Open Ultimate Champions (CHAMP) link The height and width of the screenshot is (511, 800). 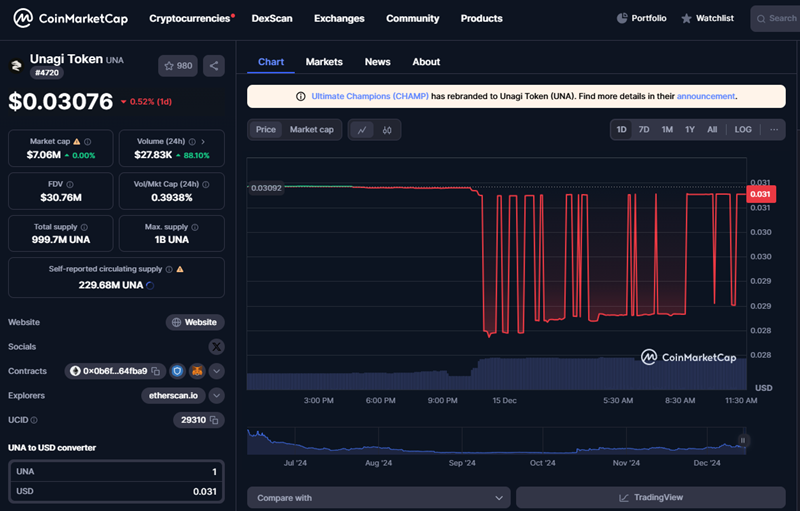pyautogui.click(x=370, y=96)
